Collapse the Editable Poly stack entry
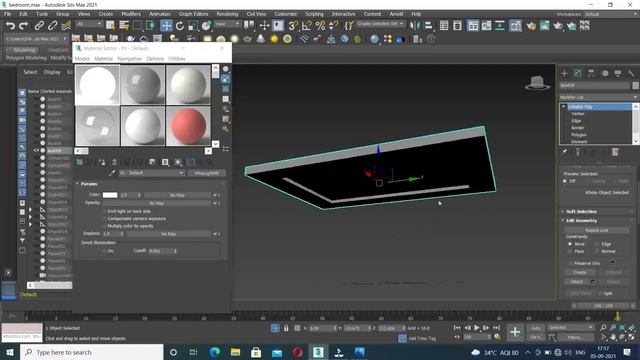Image resolution: width=640 pixels, height=360 pixels. tap(564, 107)
